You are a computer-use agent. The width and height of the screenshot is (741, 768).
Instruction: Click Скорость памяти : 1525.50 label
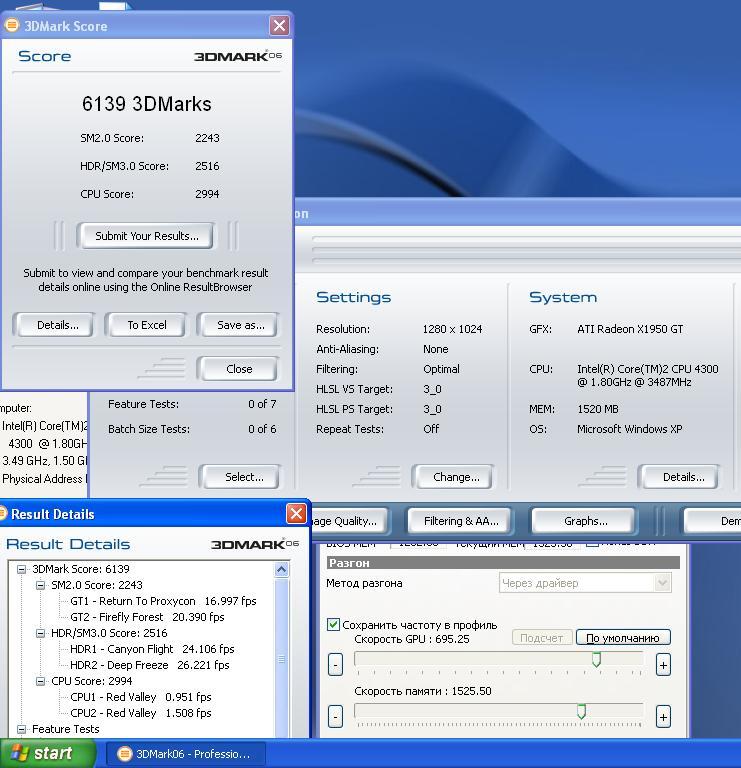pyautogui.click(x=423, y=691)
